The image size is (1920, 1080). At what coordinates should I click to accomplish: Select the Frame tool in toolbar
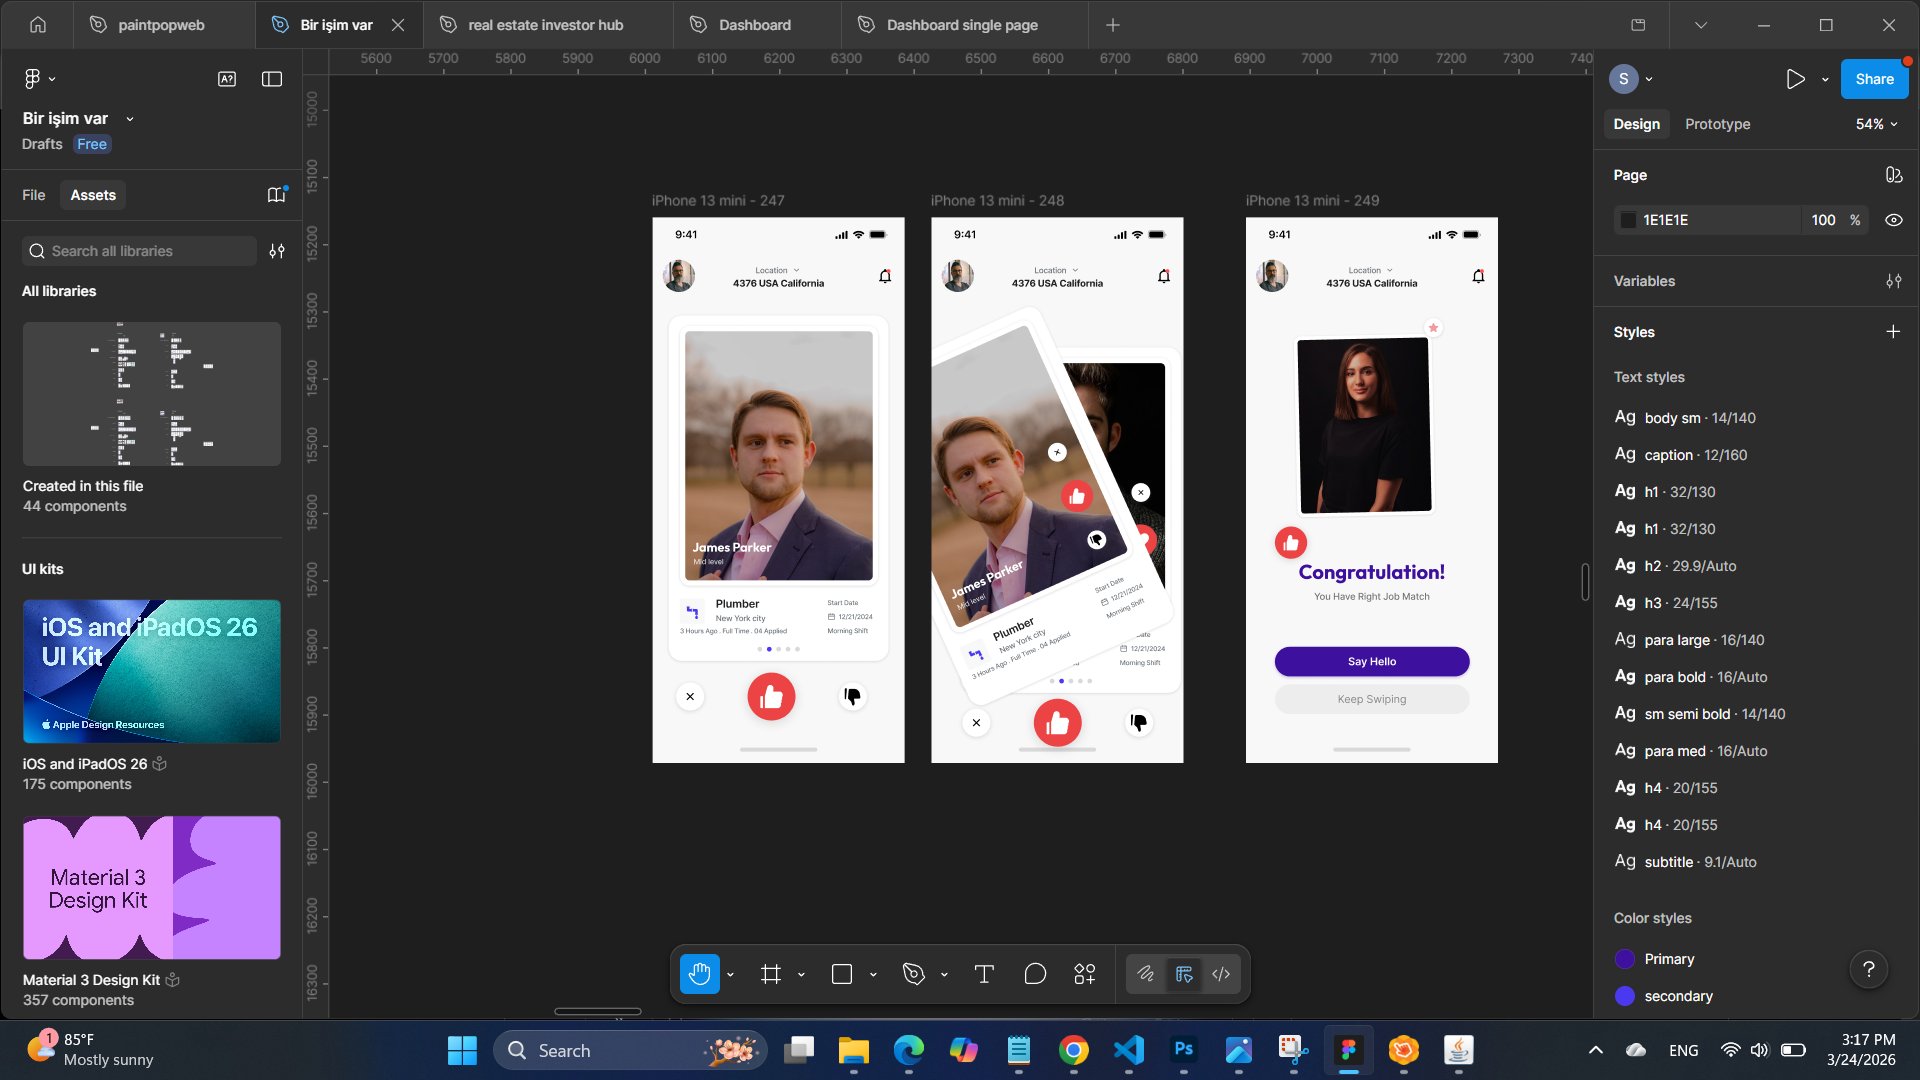(x=770, y=974)
